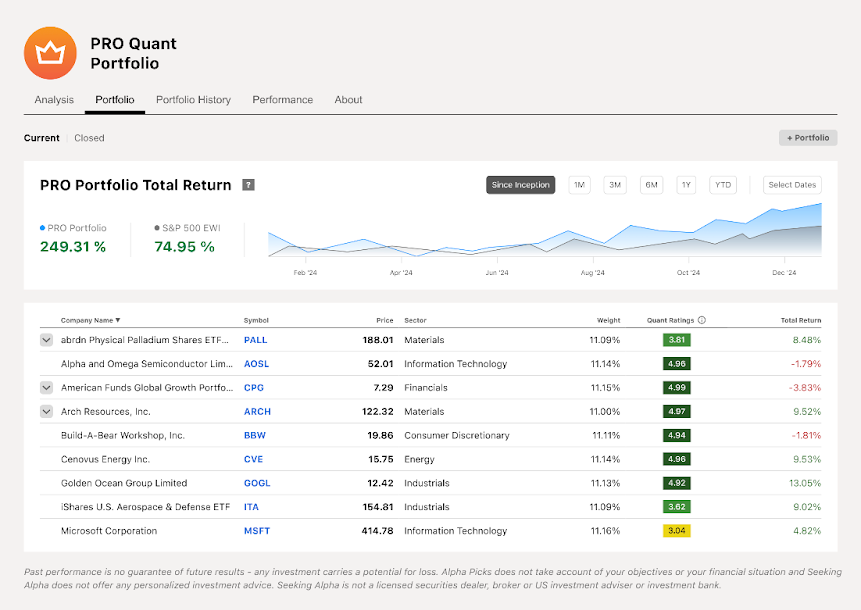Viewport: 861px width, 610px height.
Task: Switch to the Portfolio History tab
Action: [x=193, y=100]
